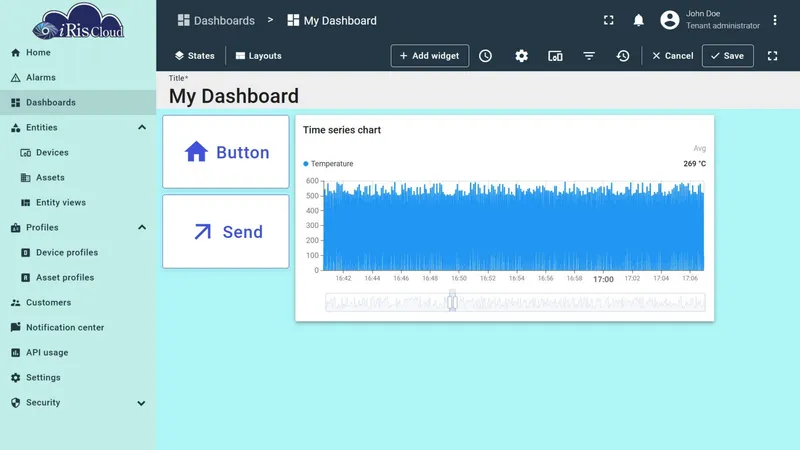Open dashboard States
The width and height of the screenshot is (800, 450).
[x=194, y=56]
